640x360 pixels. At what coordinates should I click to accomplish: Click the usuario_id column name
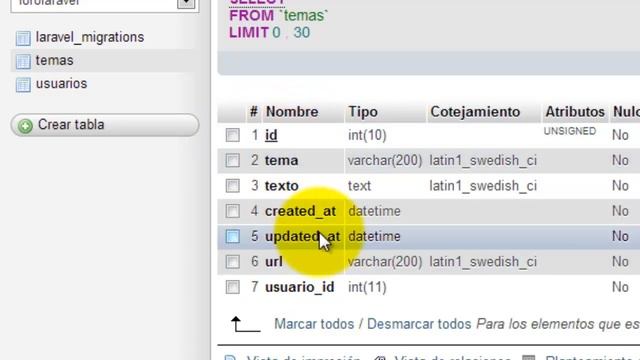[x=300, y=287]
